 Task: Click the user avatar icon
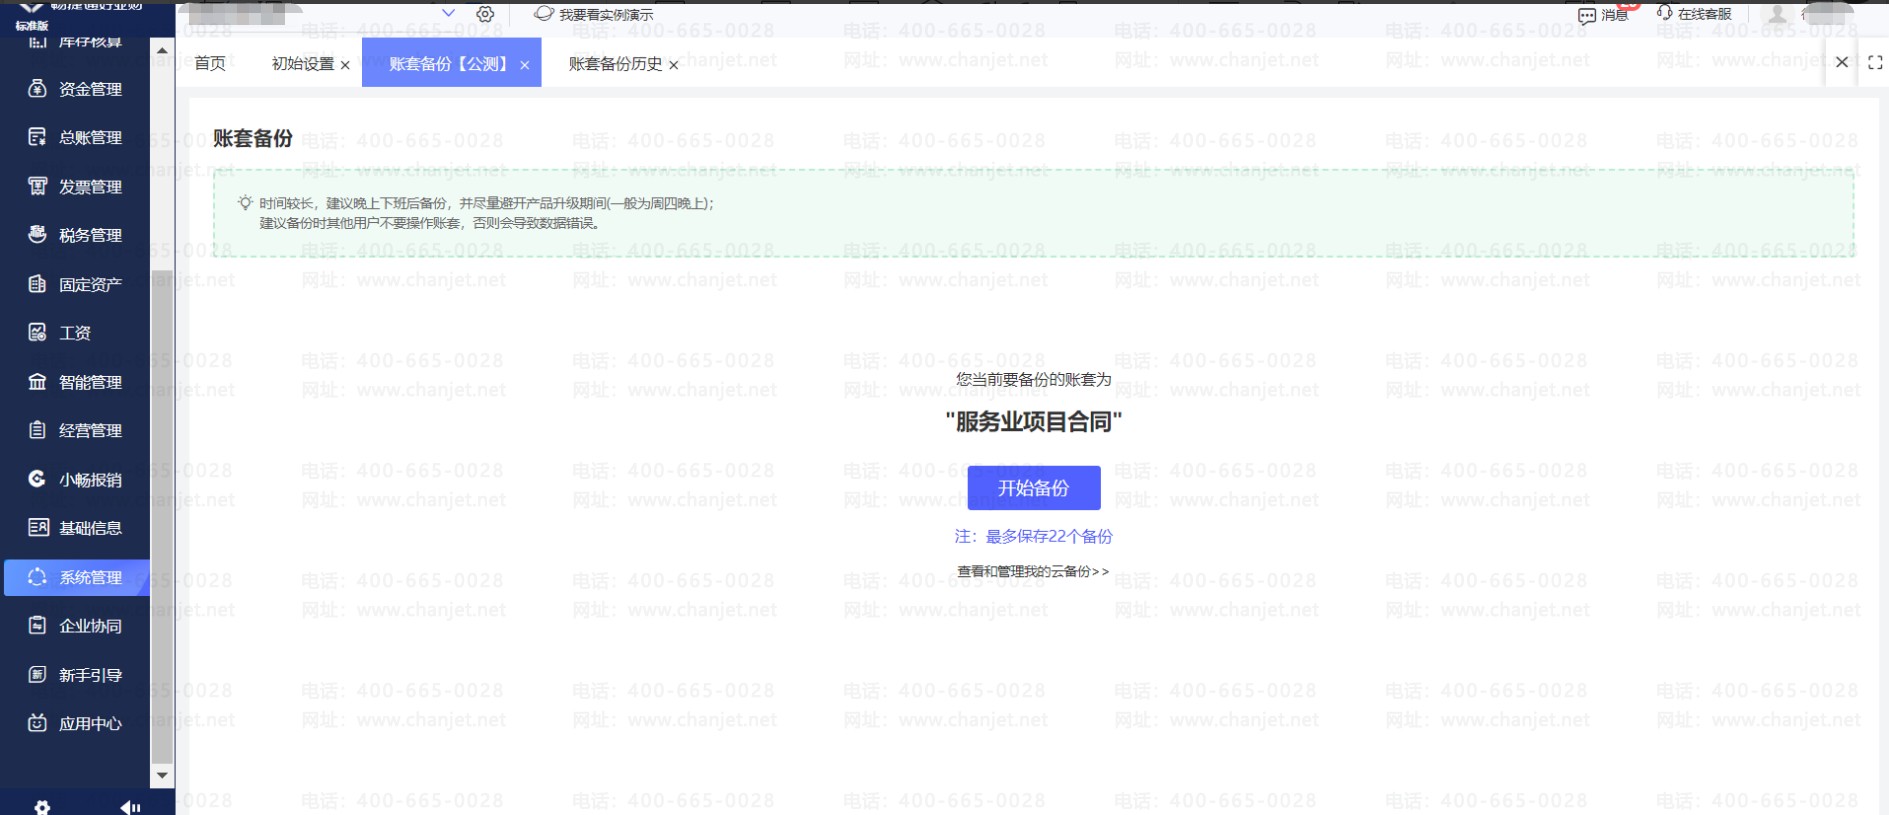(1777, 14)
